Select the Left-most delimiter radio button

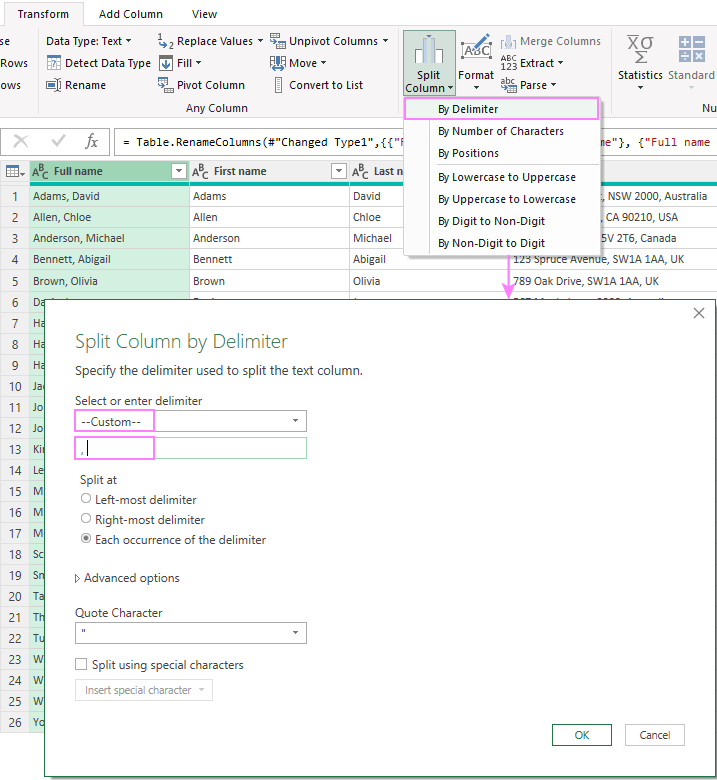(86, 498)
